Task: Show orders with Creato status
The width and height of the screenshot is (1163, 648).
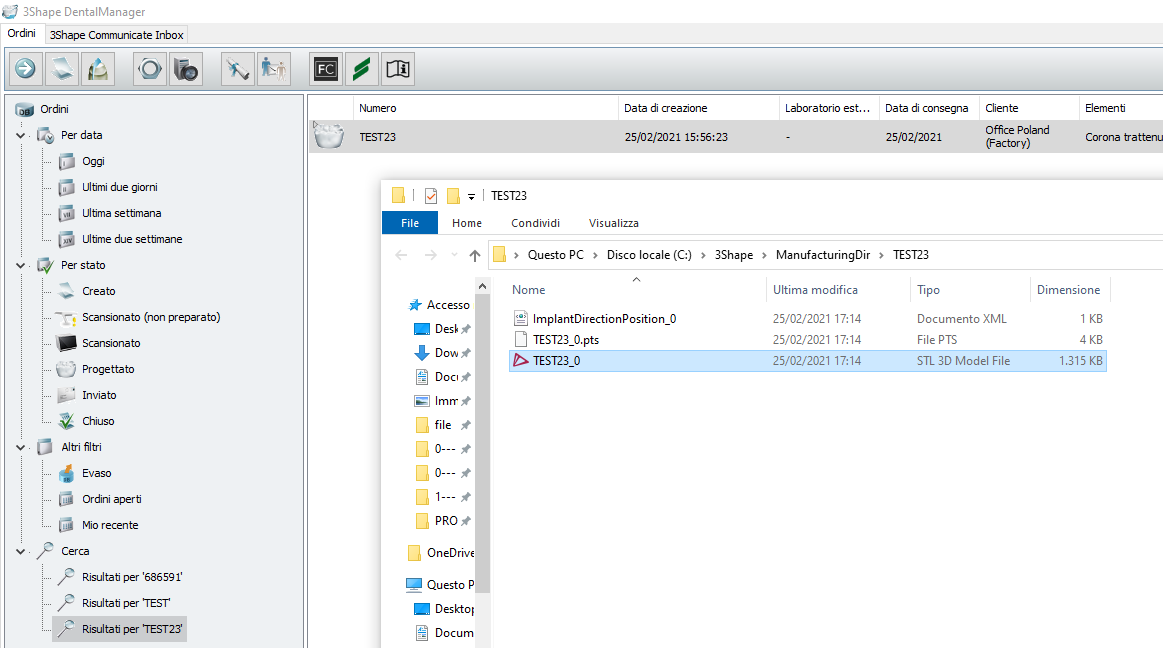Action: (99, 291)
